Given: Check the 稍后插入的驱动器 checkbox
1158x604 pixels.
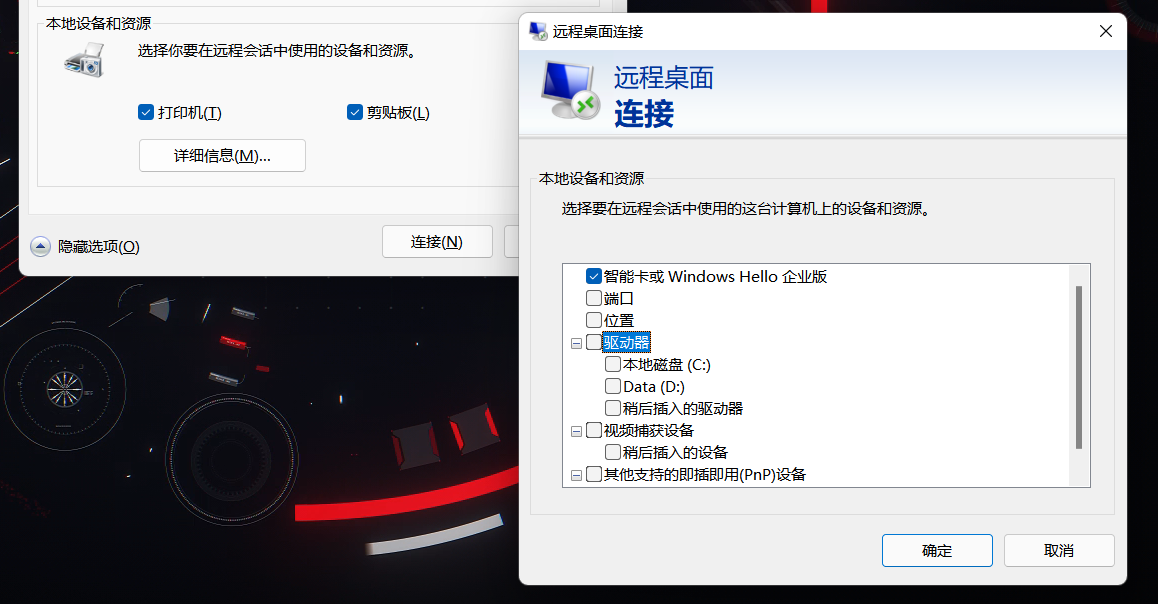Looking at the screenshot, I should click(x=613, y=408).
